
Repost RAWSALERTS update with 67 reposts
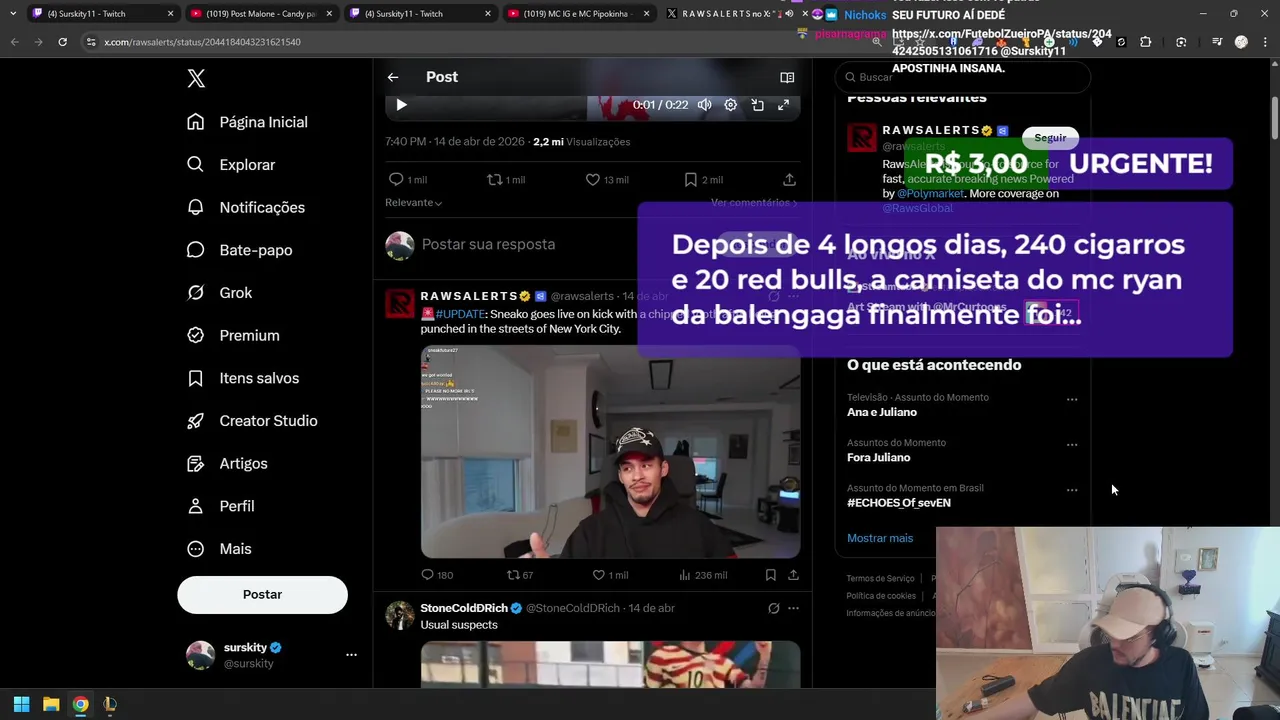pos(520,575)
